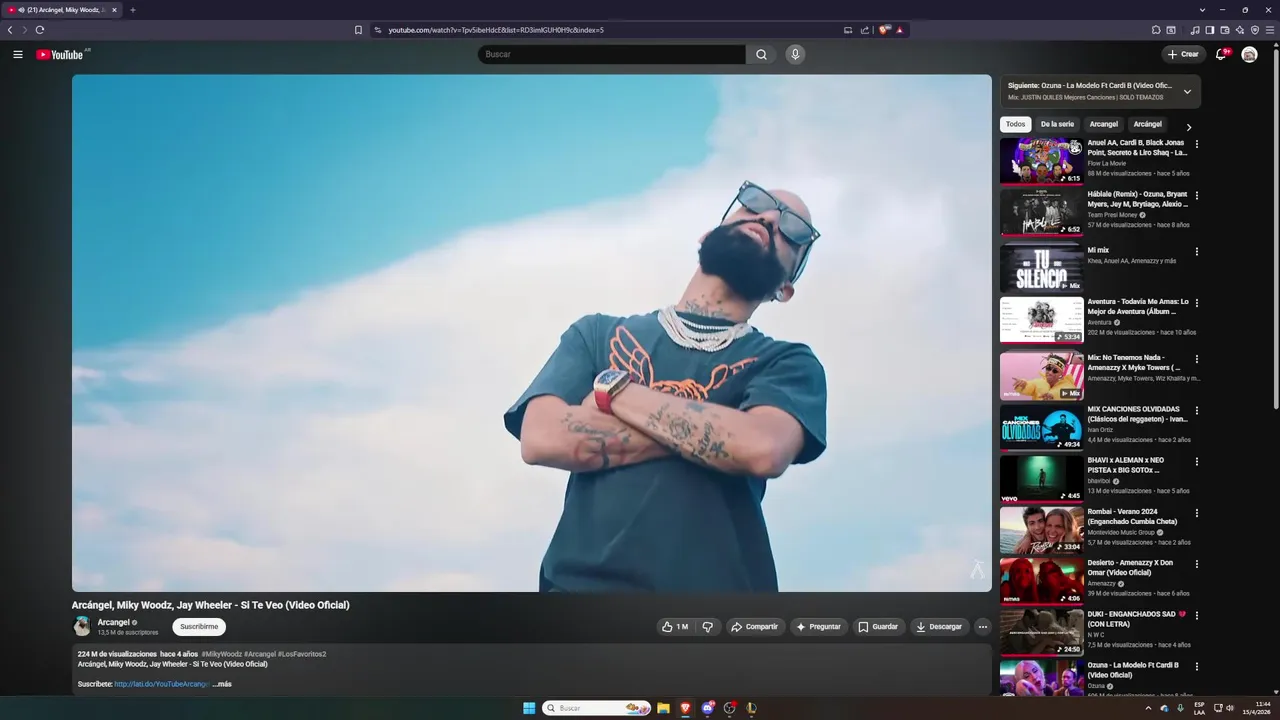Image resolution: width=1280 pixels, height=720 pixels.
Task: Open browser extensions puzzle icon
Action: click(1156, 30)
